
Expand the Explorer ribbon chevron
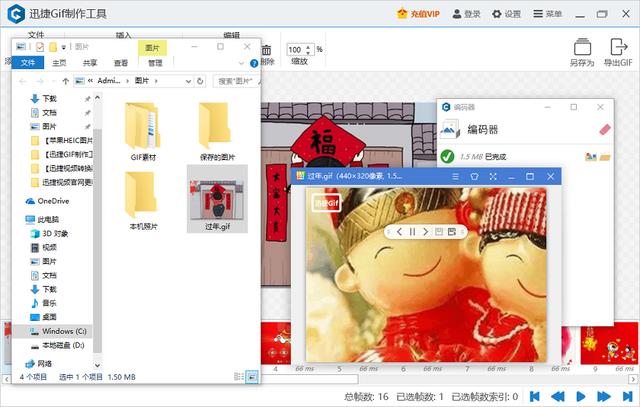240,63
